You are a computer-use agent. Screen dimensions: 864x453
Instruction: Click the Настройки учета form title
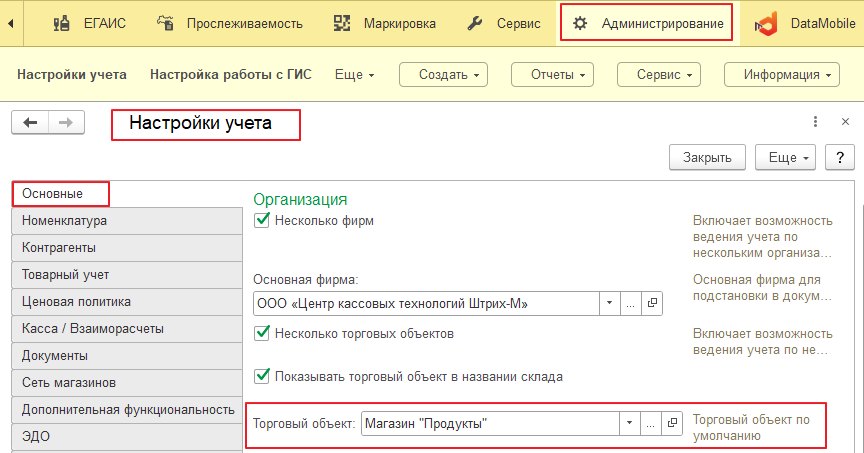(201, 122)
